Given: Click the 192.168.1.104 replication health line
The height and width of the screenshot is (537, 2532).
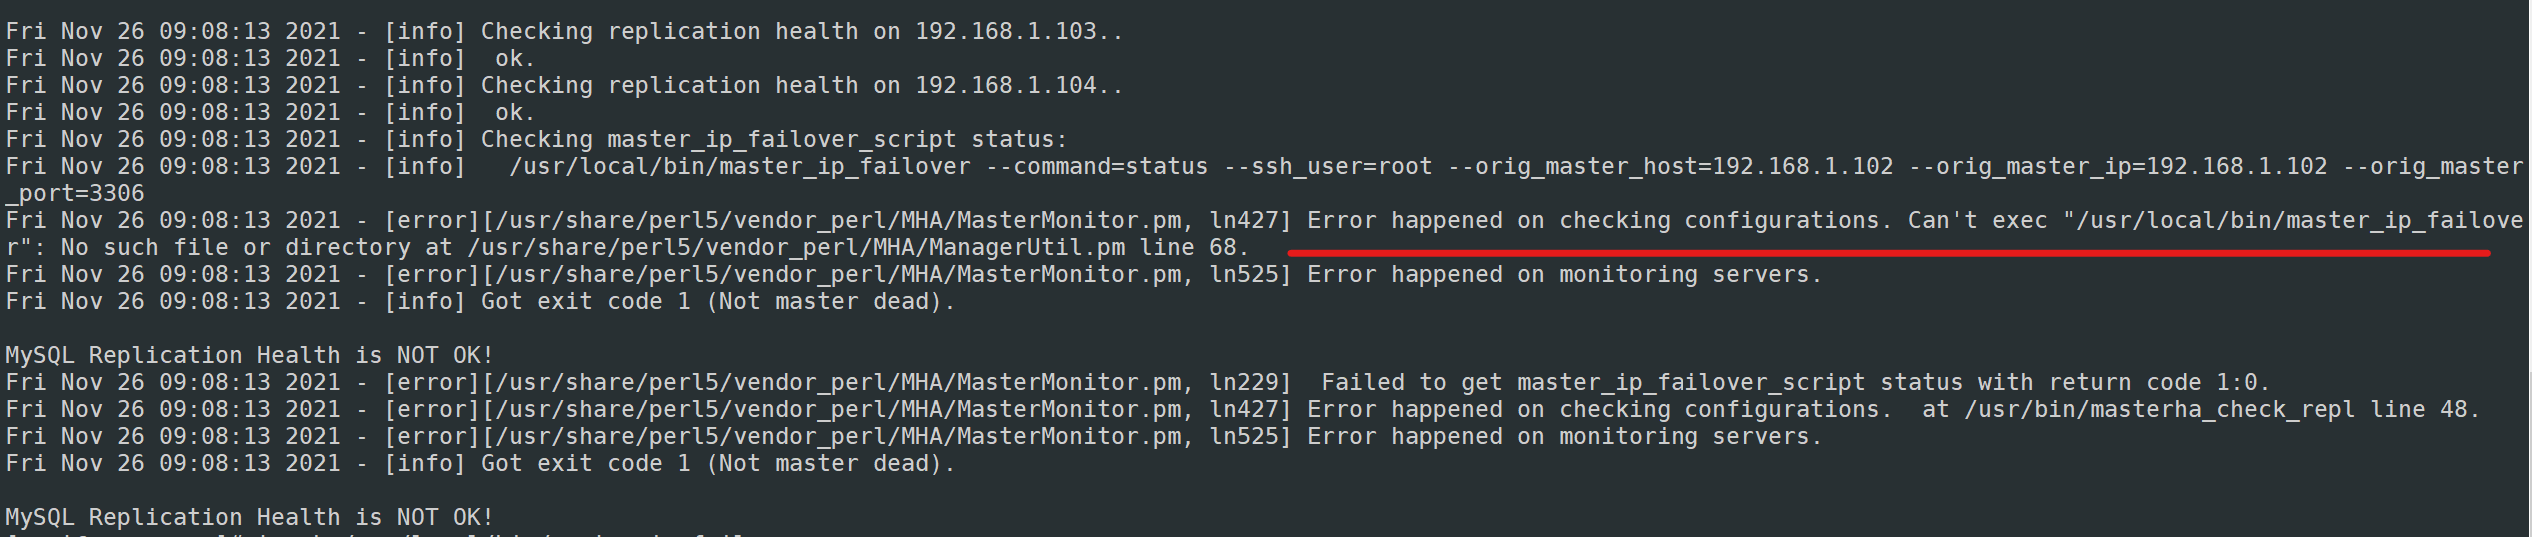Looking at the screenshot, I should tap(564, 86).
